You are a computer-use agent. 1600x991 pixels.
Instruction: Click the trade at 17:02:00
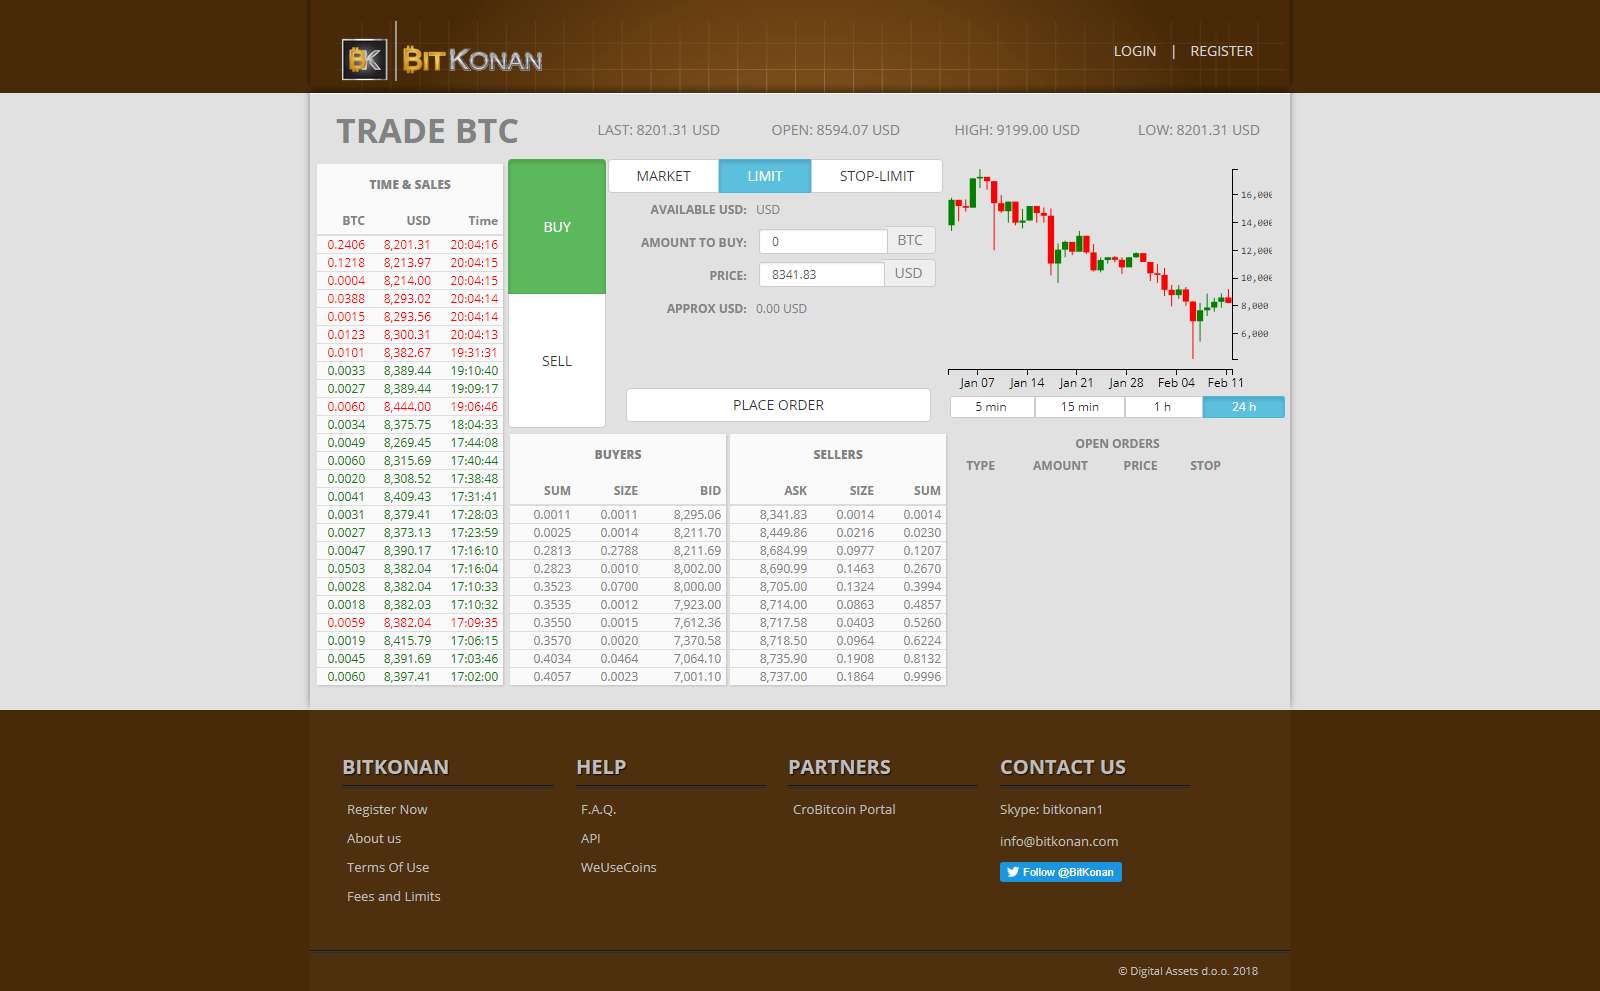(410, 677)
